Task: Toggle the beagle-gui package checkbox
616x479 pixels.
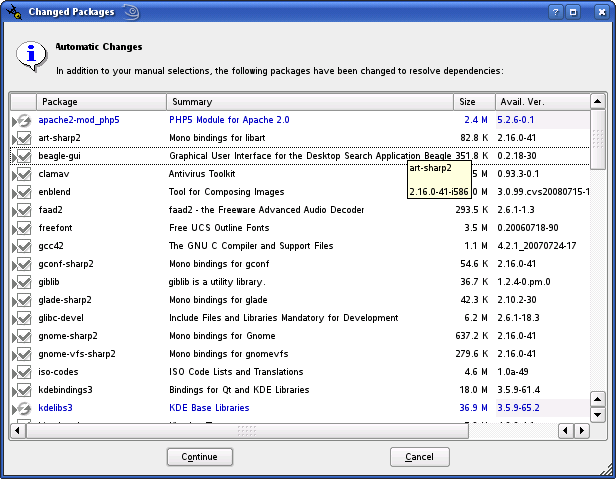Action: pyautogui.click(x=24, y=156)
